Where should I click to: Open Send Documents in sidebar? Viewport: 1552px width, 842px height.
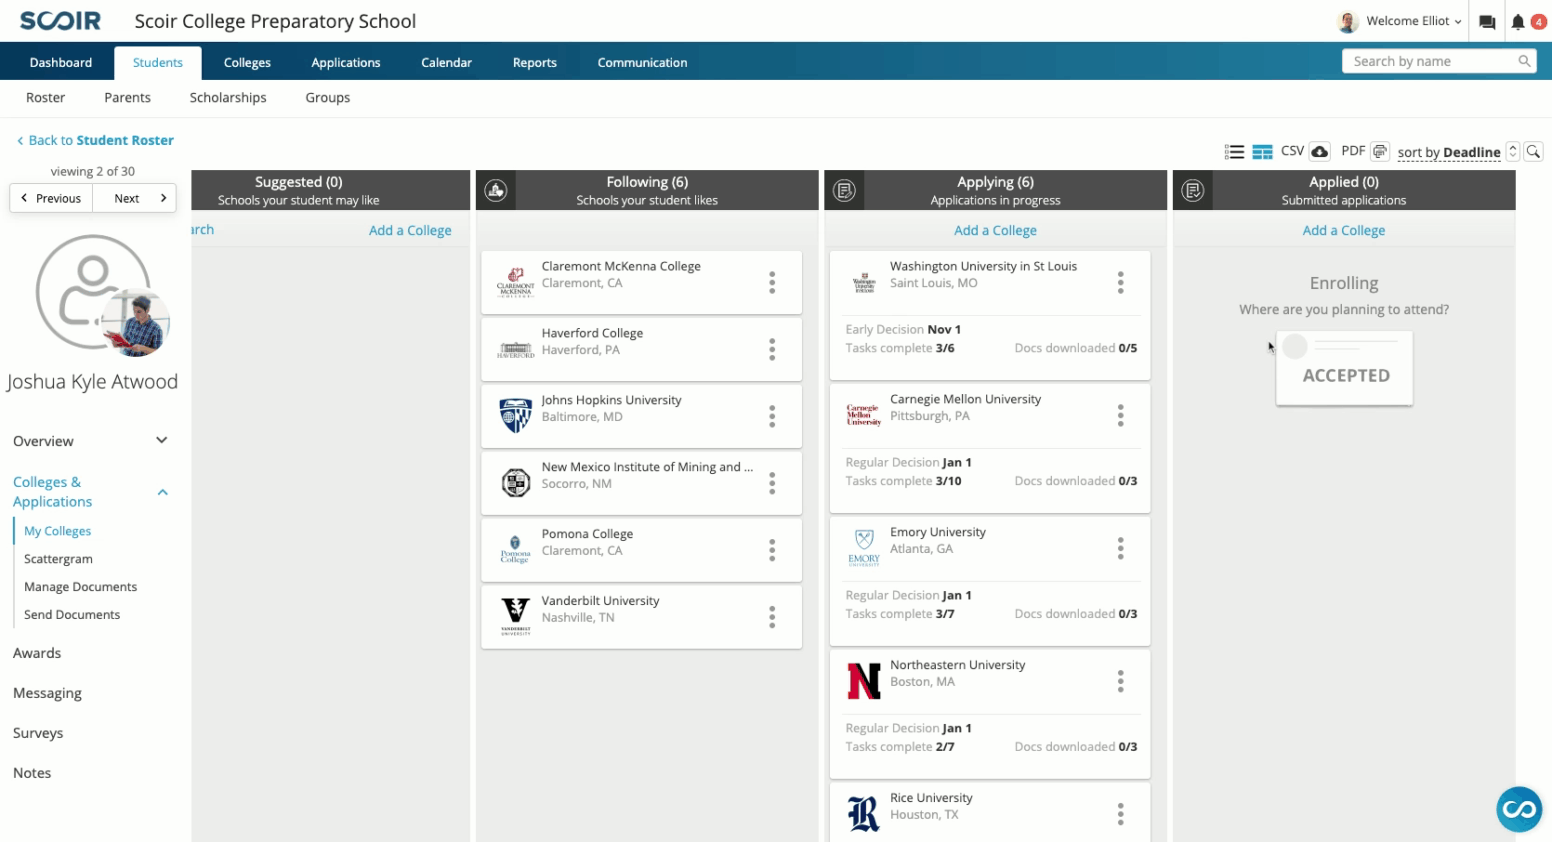(72, 615)
